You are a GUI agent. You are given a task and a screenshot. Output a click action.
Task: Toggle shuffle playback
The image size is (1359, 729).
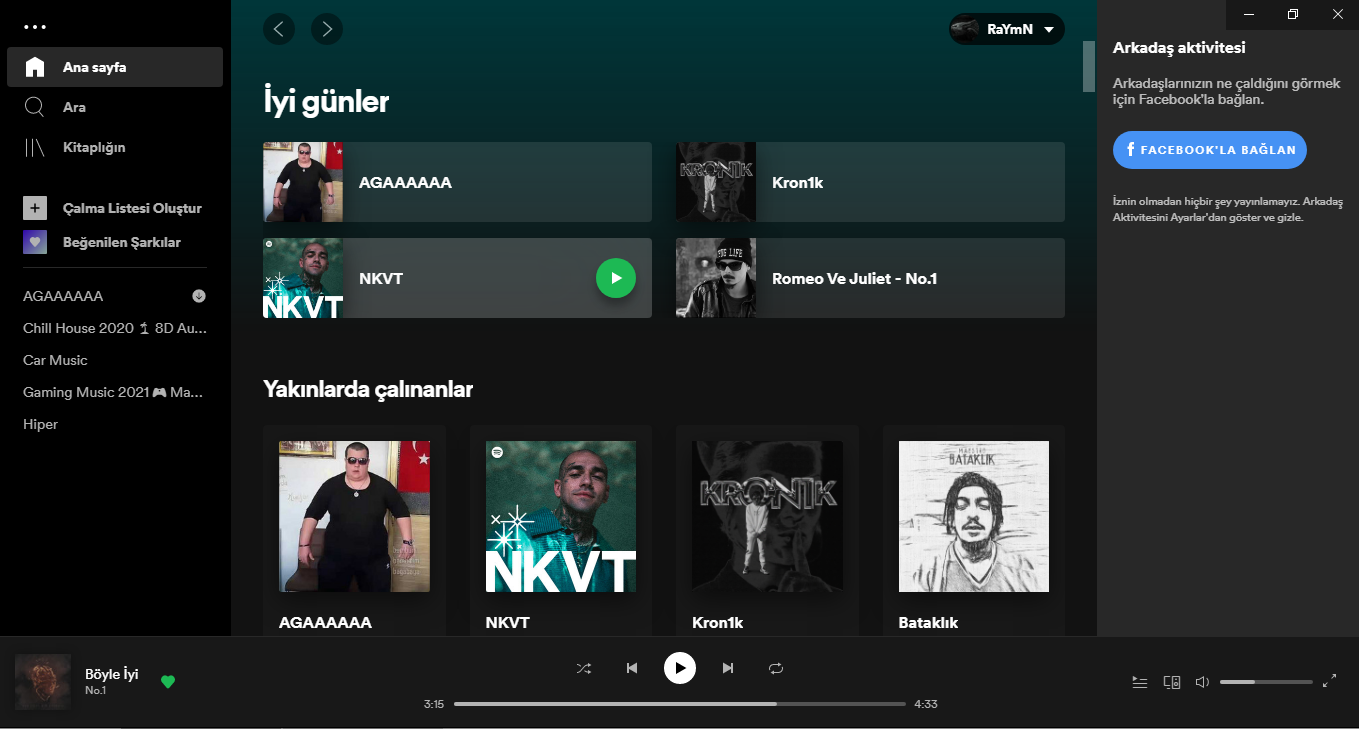[584, 668]
